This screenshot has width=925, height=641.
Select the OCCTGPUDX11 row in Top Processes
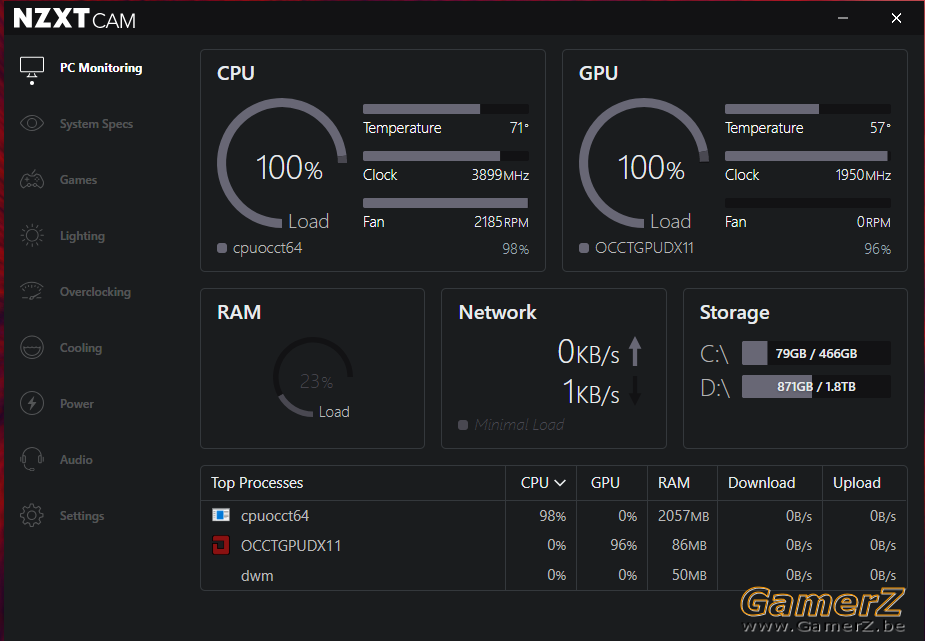[x=553, y=545]
